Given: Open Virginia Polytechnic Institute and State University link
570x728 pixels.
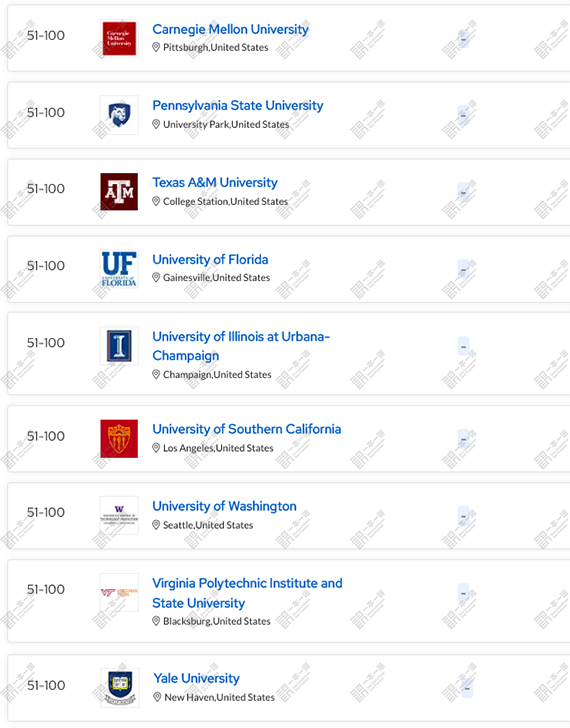Looking at the screenshot, I should (247, 593).
